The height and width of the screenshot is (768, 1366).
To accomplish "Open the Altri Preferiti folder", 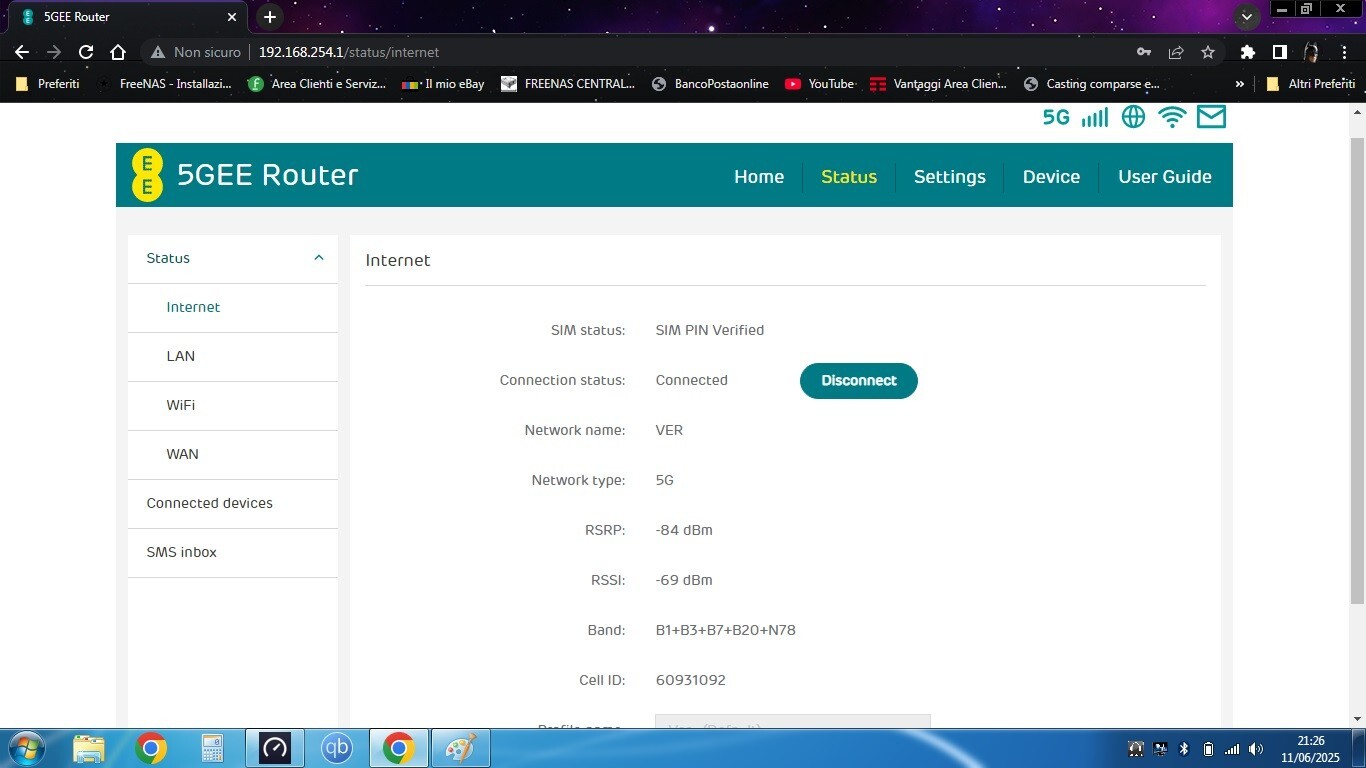I will click(1310, 84).
